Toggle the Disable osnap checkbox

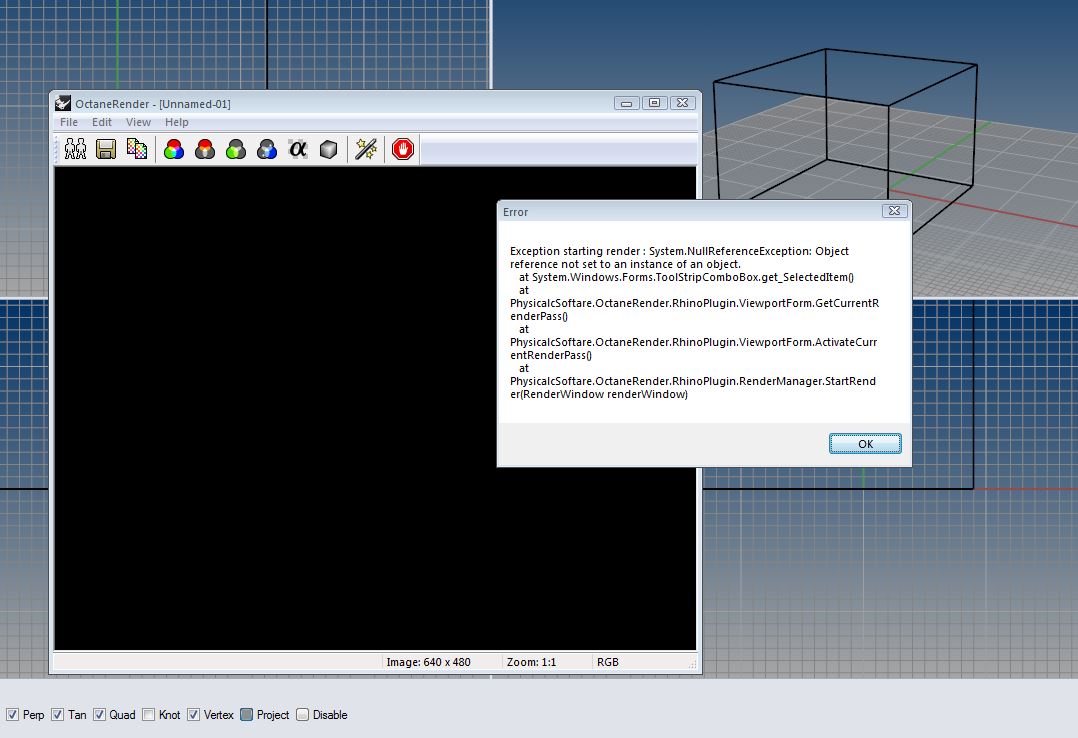point(302,715)
